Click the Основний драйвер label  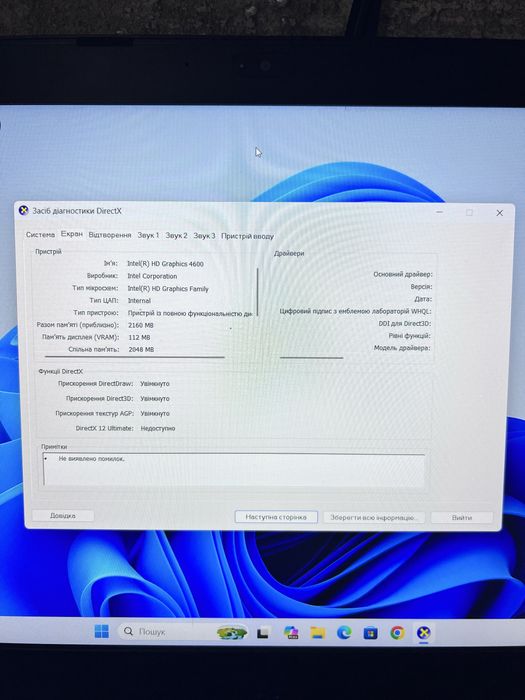click(x=403, y=274)
